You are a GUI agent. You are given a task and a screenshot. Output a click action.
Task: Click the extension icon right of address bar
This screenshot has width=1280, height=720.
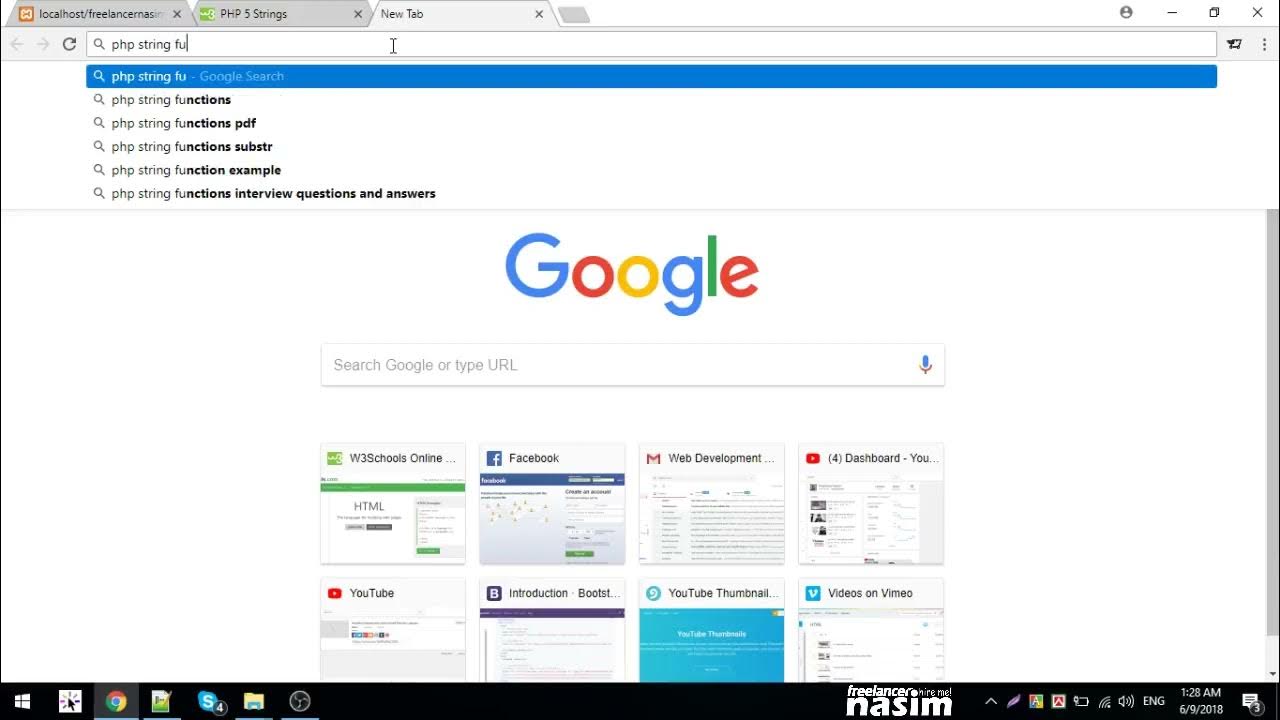point(1235,44)
